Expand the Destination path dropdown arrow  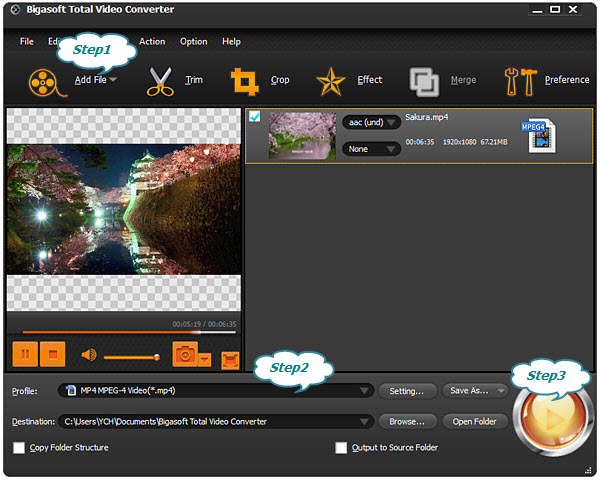(365, 422)
